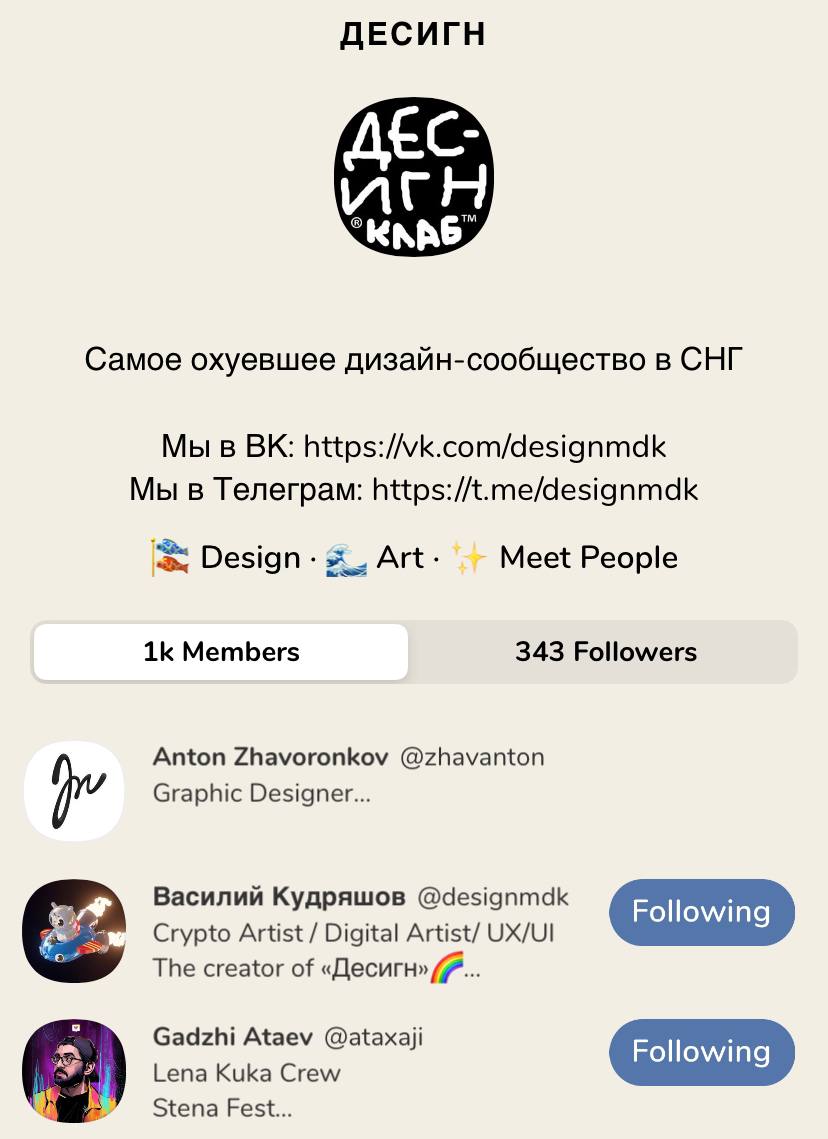Select the sparkles Meet People emoji
This screenshot has height=1139, width=828.
pyautogui.click(x=468, y=558)
